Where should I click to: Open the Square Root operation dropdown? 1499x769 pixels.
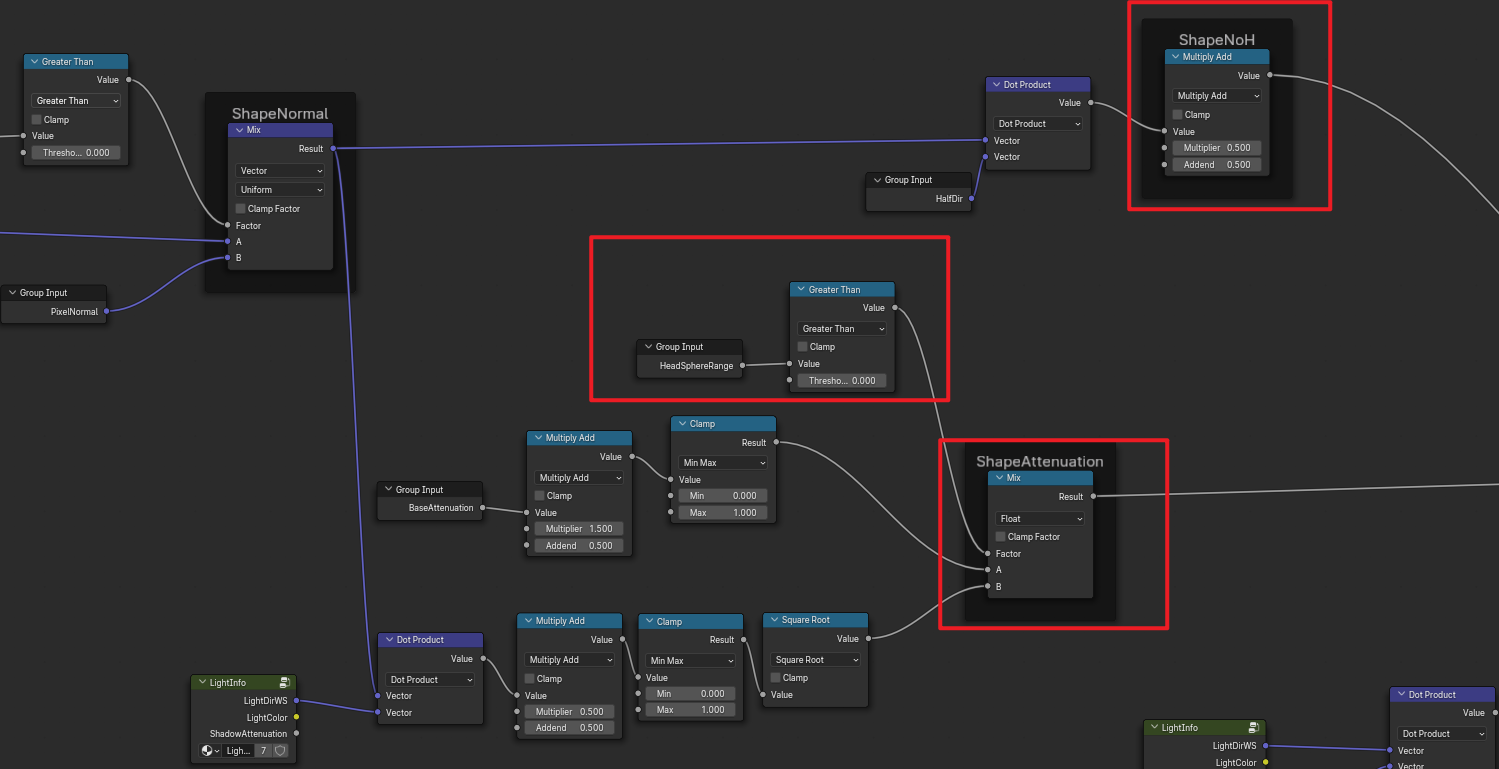click(x=815, y=660)
